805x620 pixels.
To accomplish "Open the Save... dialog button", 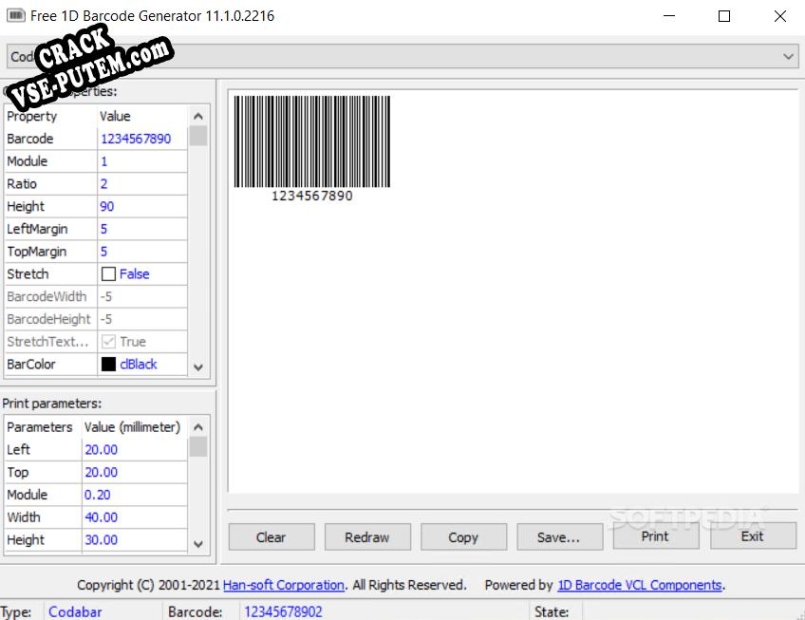I will (559, 537).
